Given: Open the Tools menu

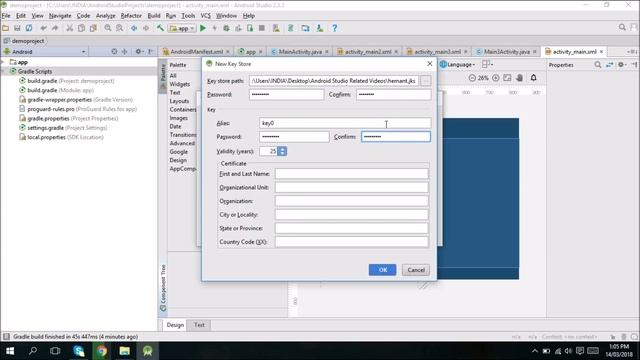Looking at the screenshot, I should pos(188,16).
